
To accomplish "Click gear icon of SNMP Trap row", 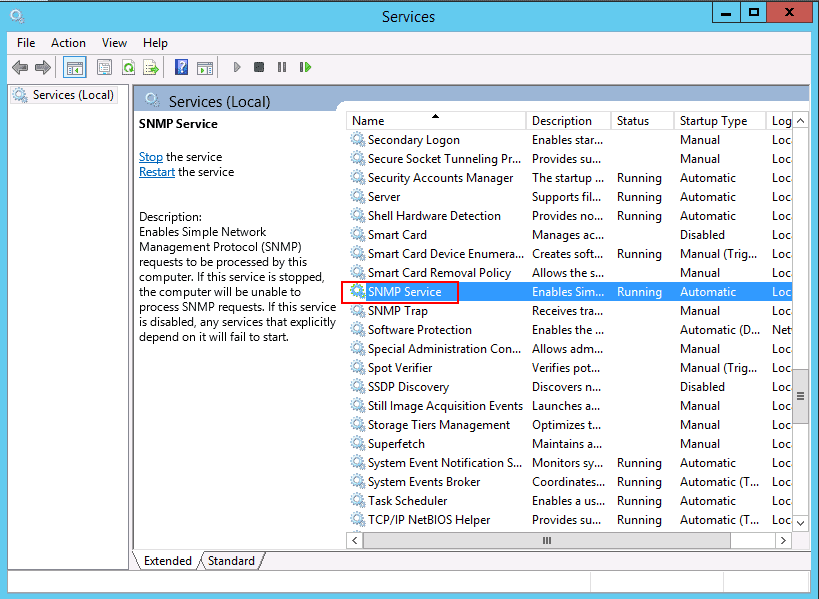I will [357, 311].
